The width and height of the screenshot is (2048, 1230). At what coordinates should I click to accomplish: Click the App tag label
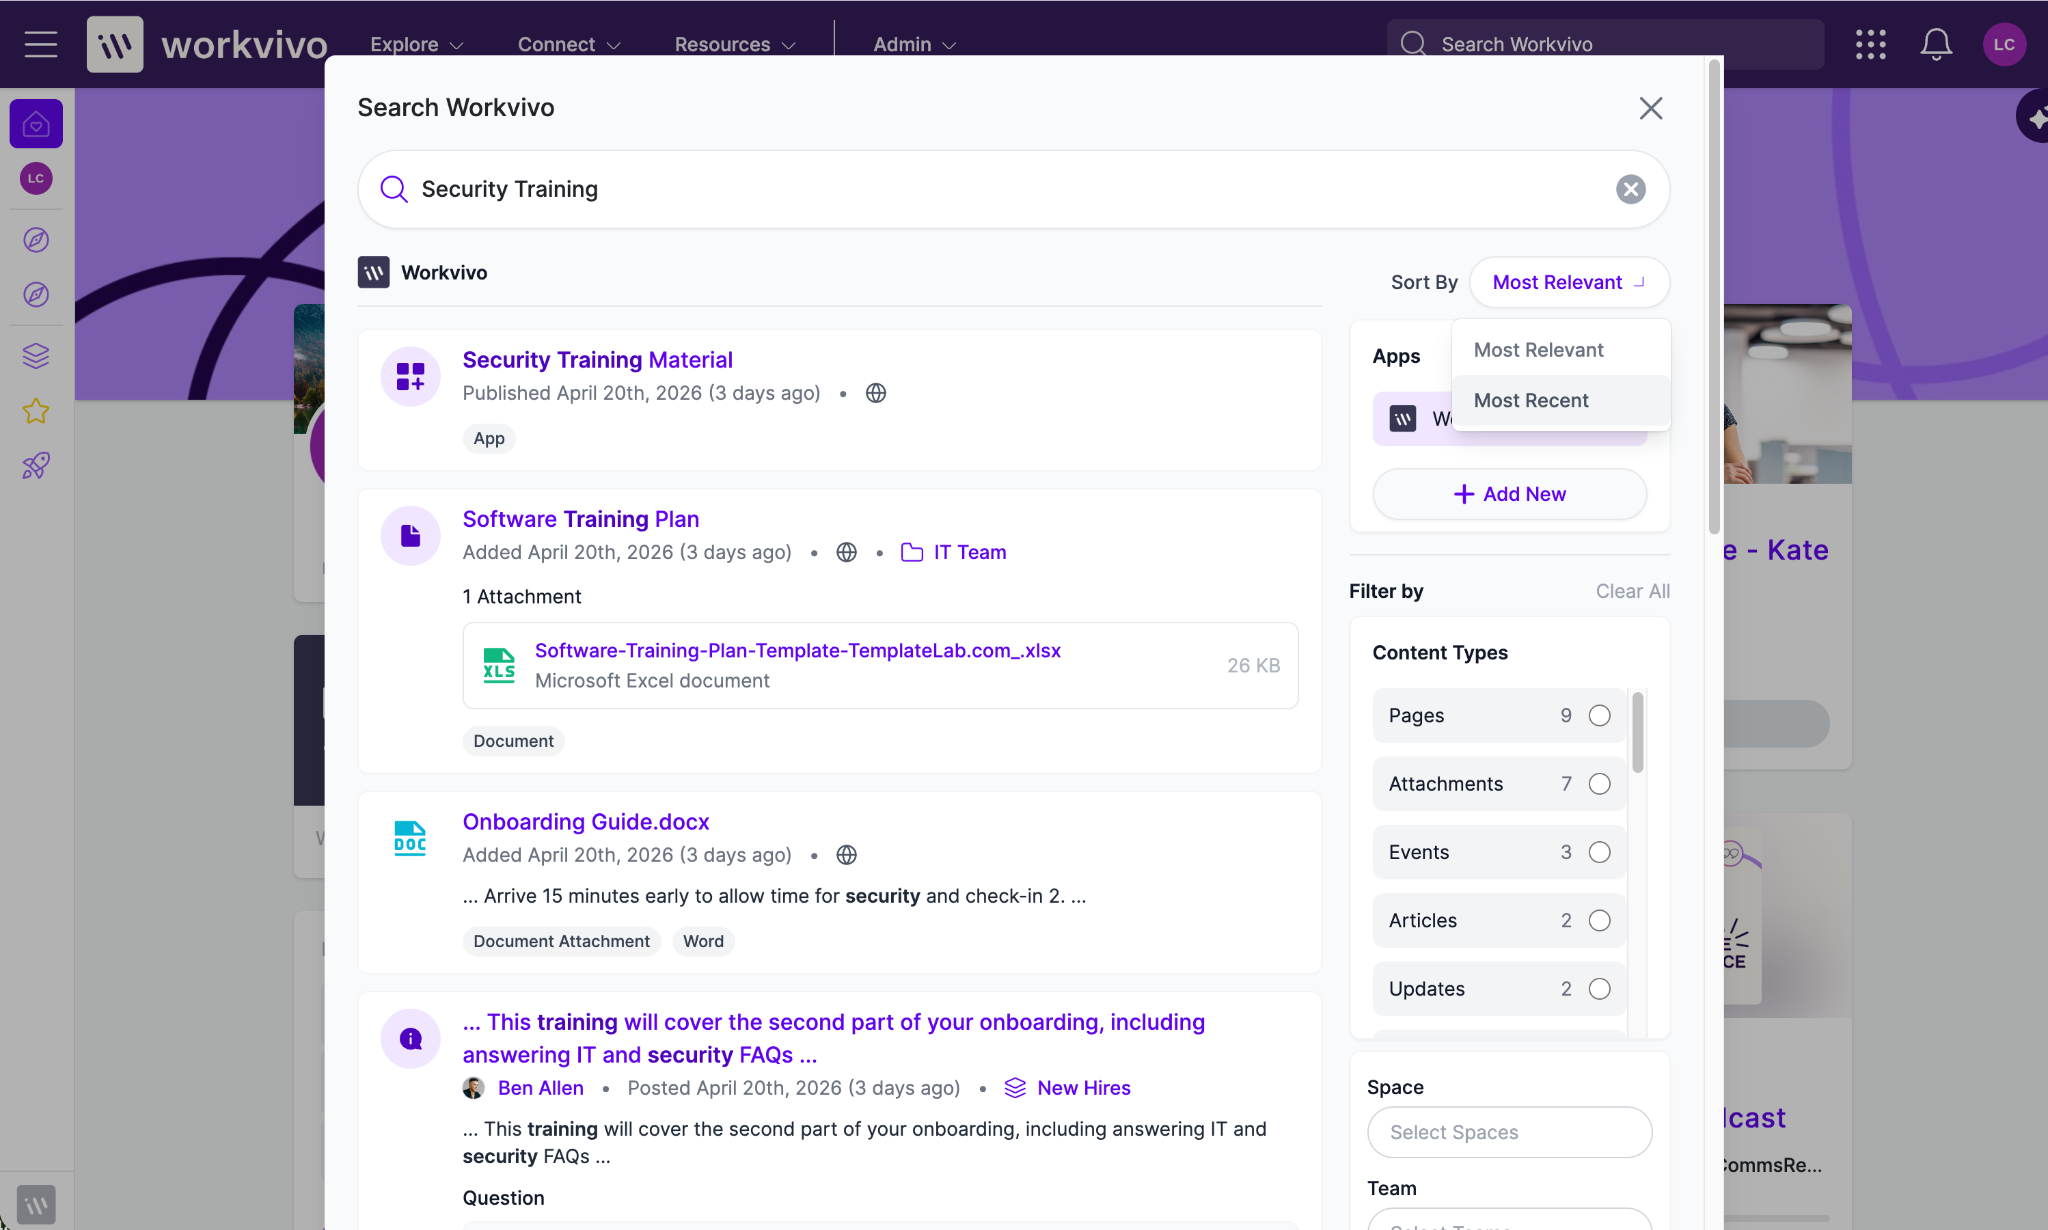(489, 438)
